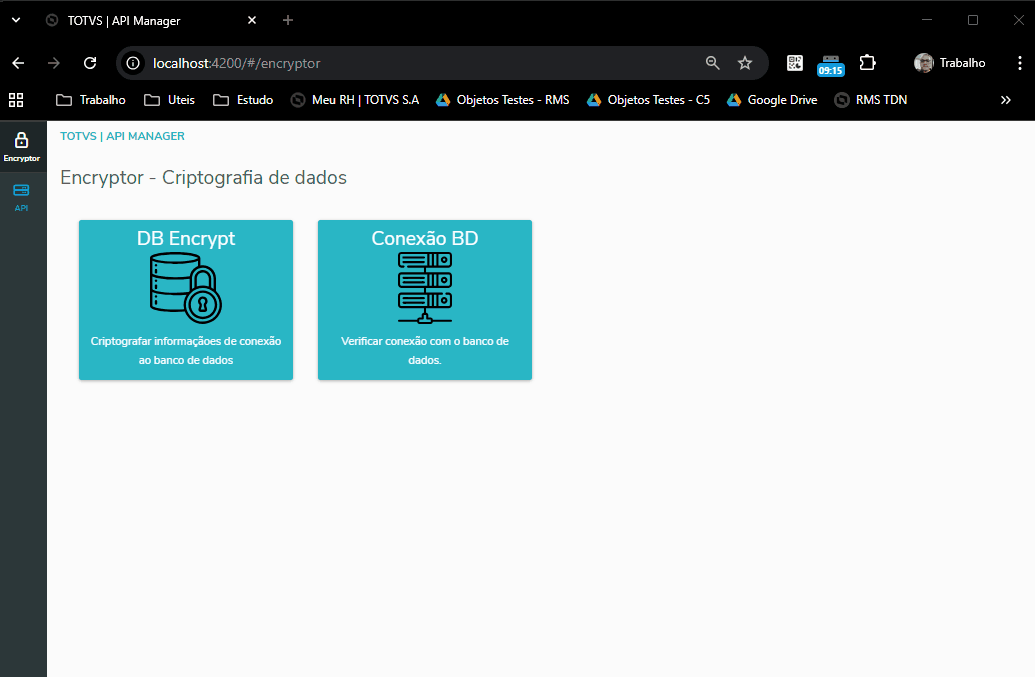
Task: Open the DB Encrypt card
Action: [x=185, y=300]
